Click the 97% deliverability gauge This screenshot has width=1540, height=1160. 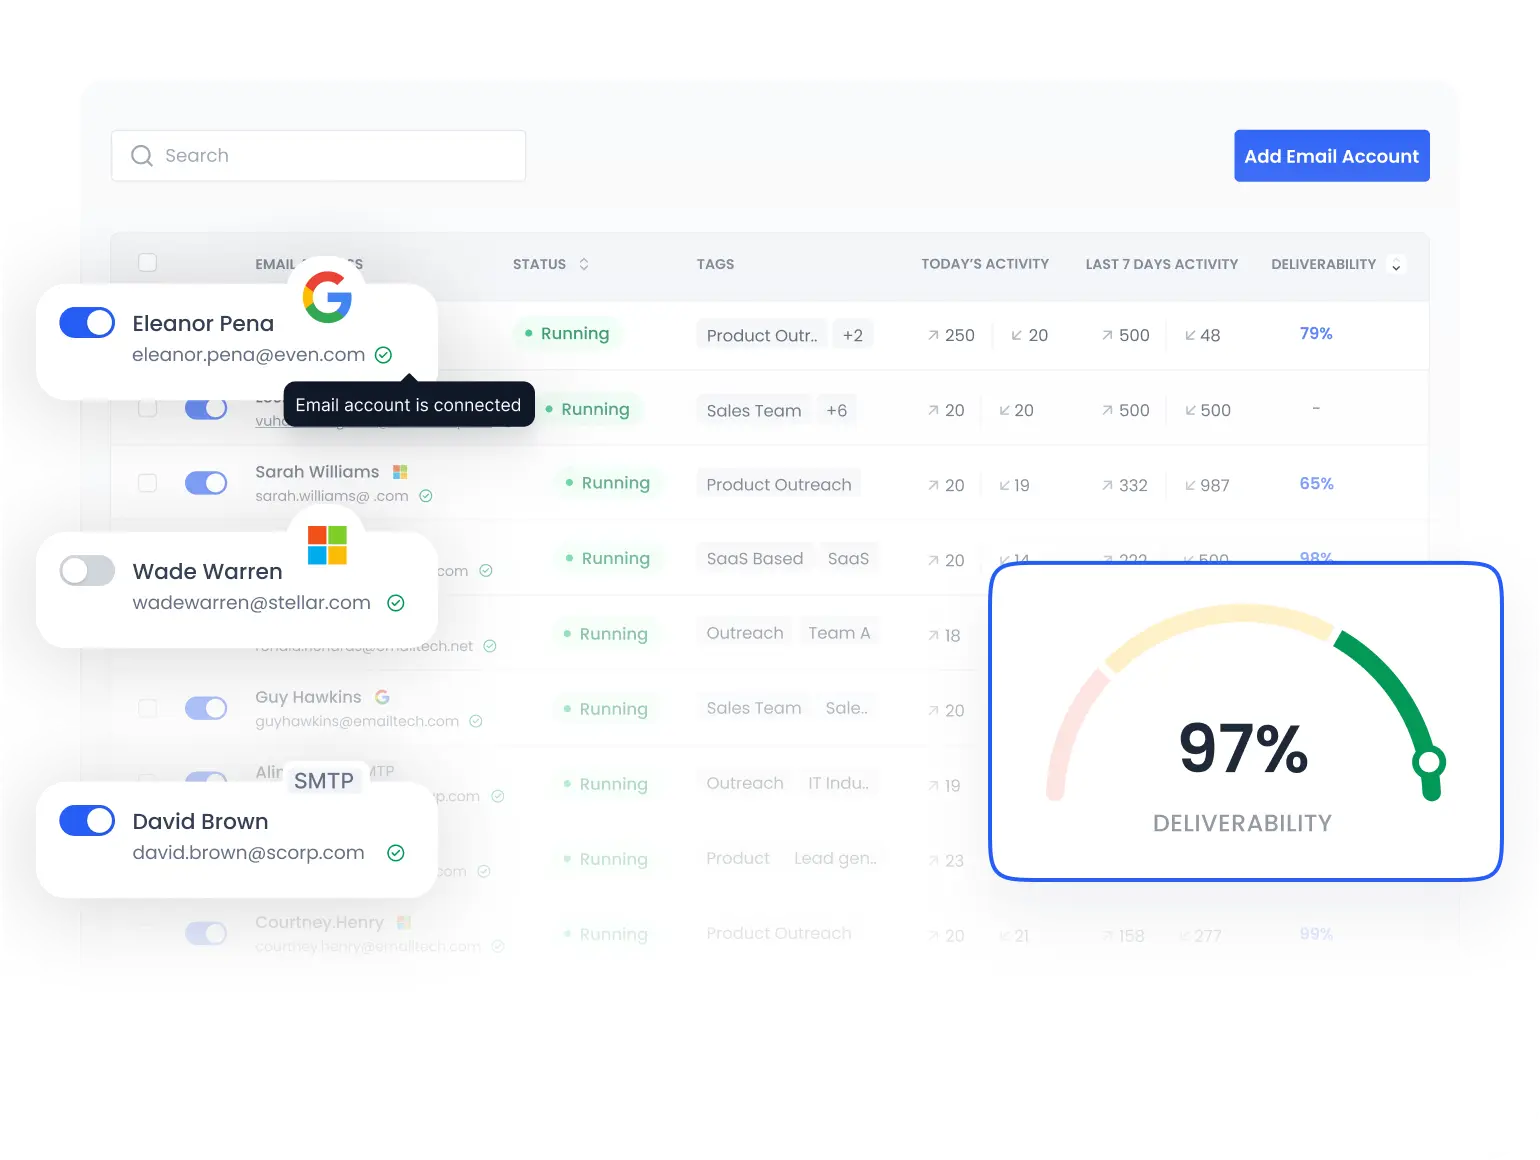coord(1244,723)
